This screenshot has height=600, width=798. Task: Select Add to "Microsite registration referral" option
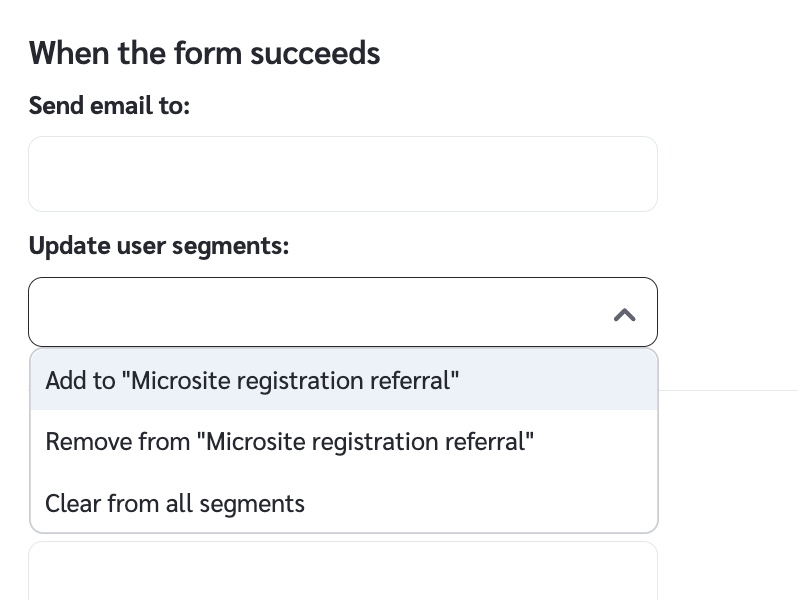click(252, 381)
